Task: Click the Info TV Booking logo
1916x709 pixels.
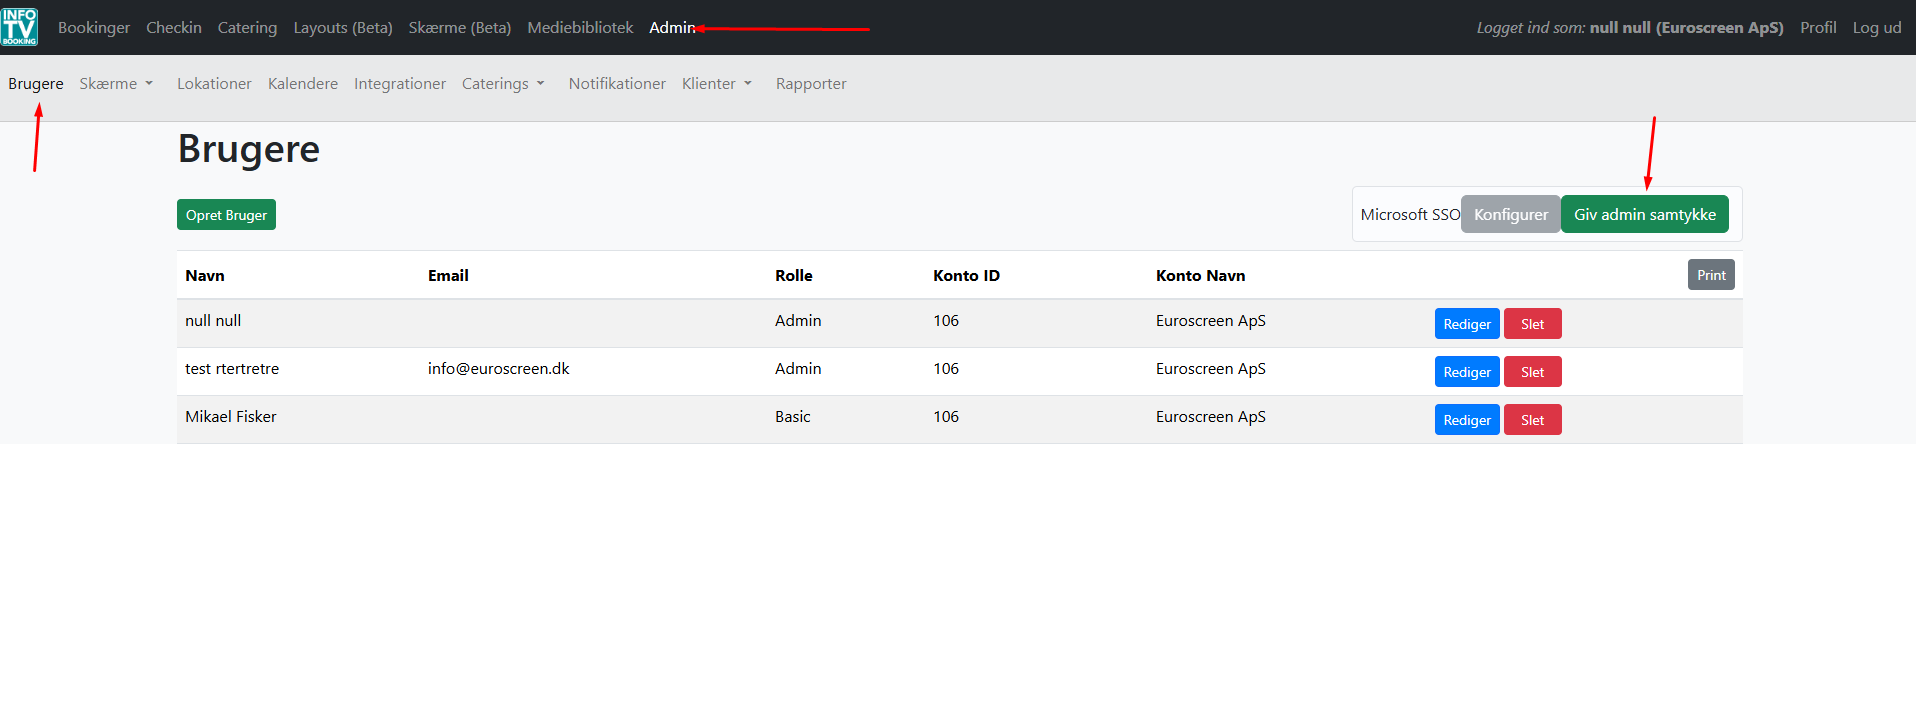Action: [20, 27]
